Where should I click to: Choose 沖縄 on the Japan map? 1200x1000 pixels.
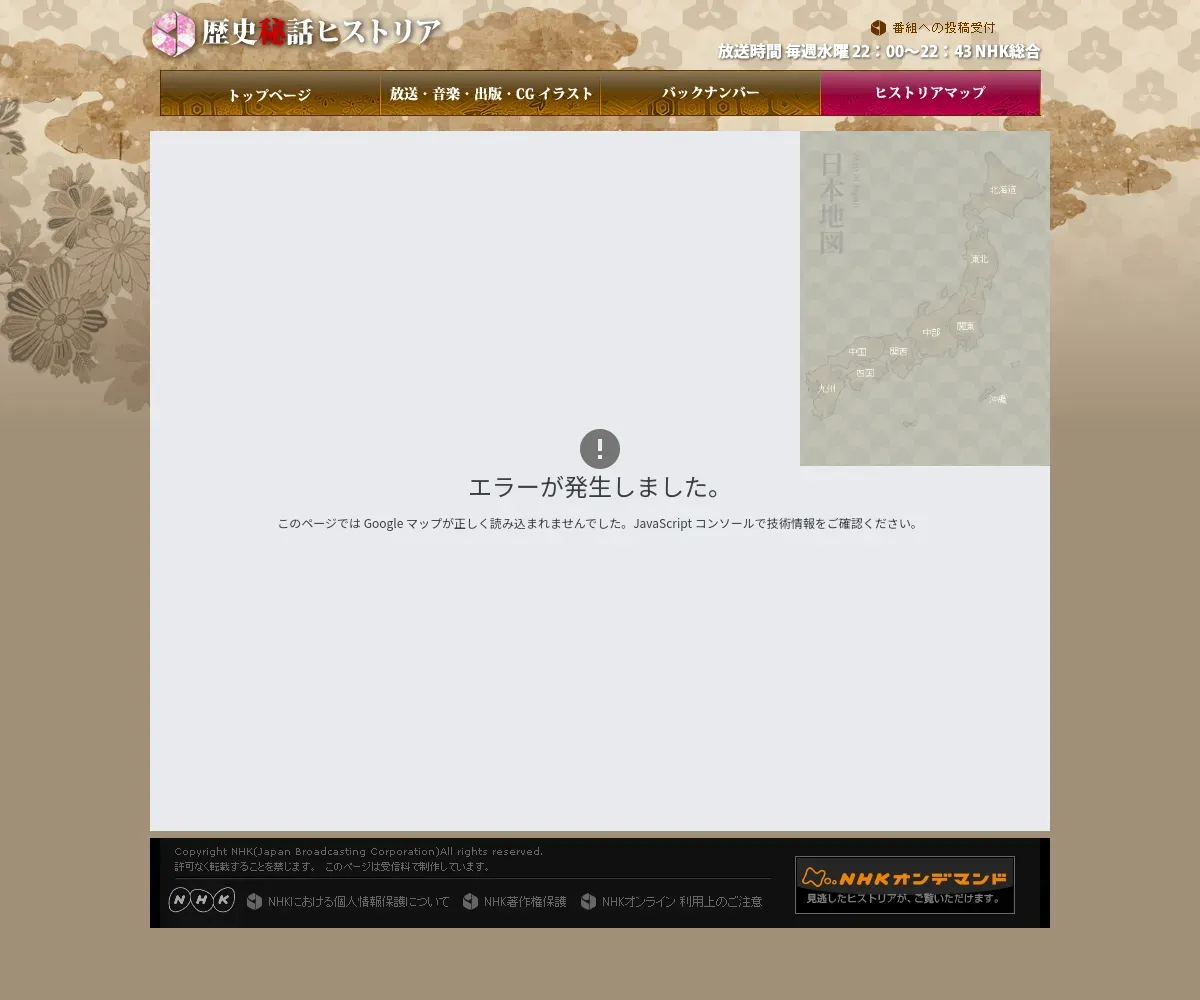[998, 399]
